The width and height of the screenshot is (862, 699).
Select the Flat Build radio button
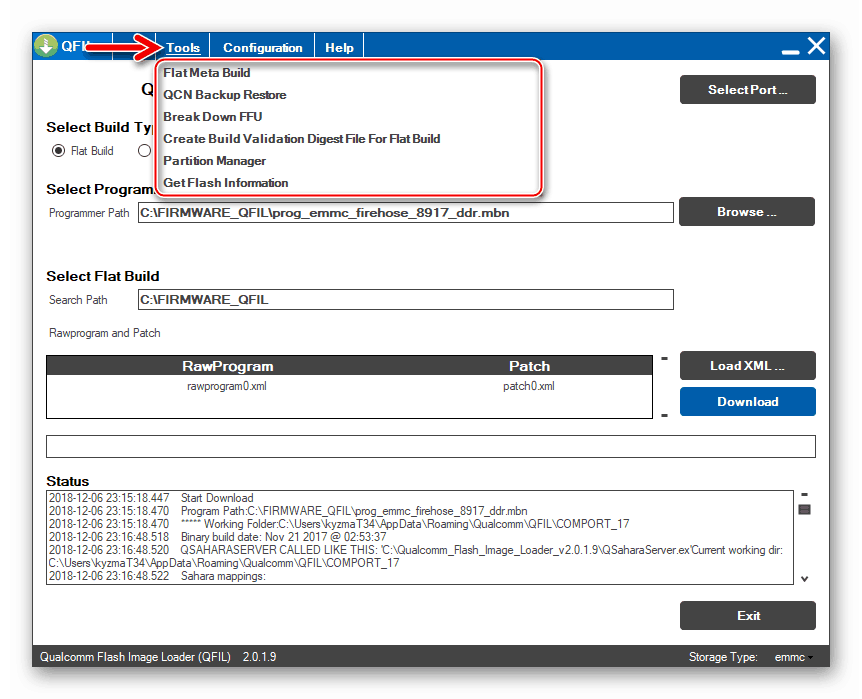click(x=60, y=150)
